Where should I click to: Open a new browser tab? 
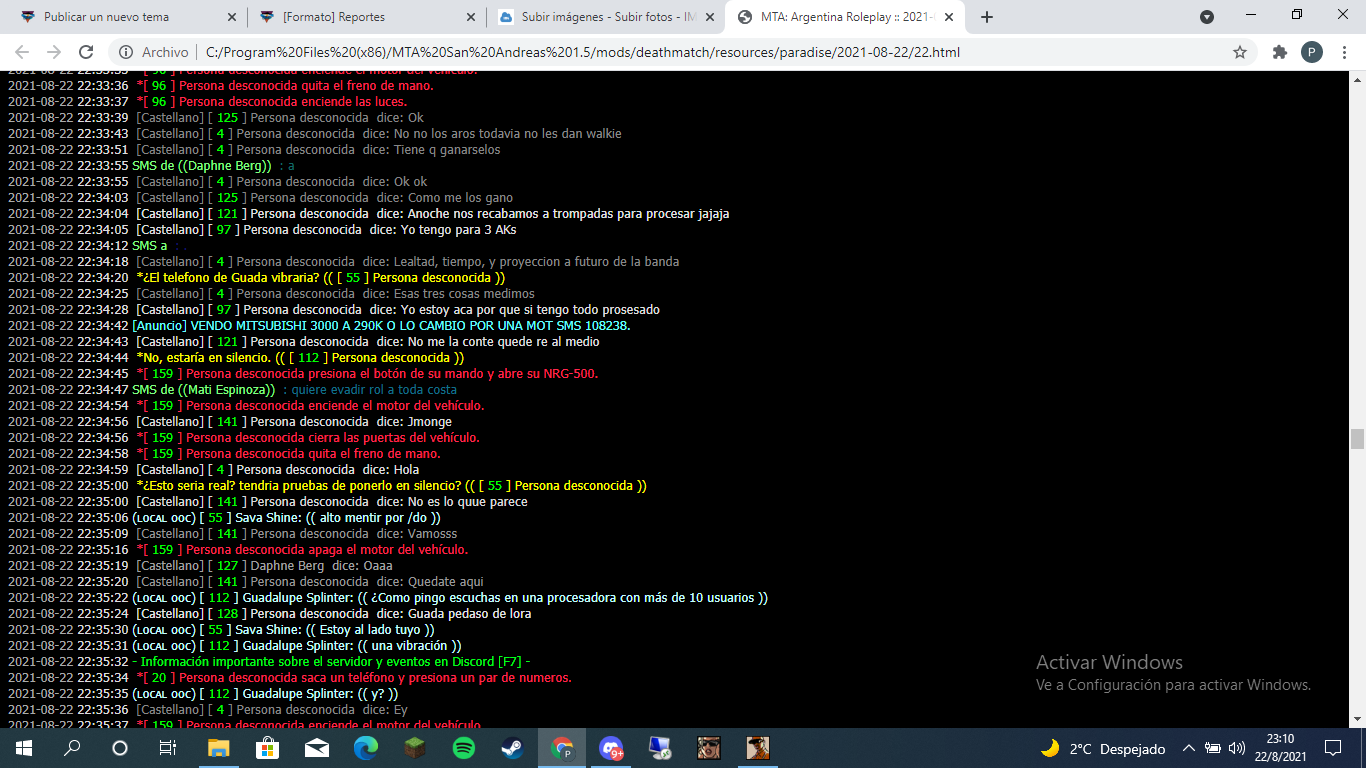point(987,17)
